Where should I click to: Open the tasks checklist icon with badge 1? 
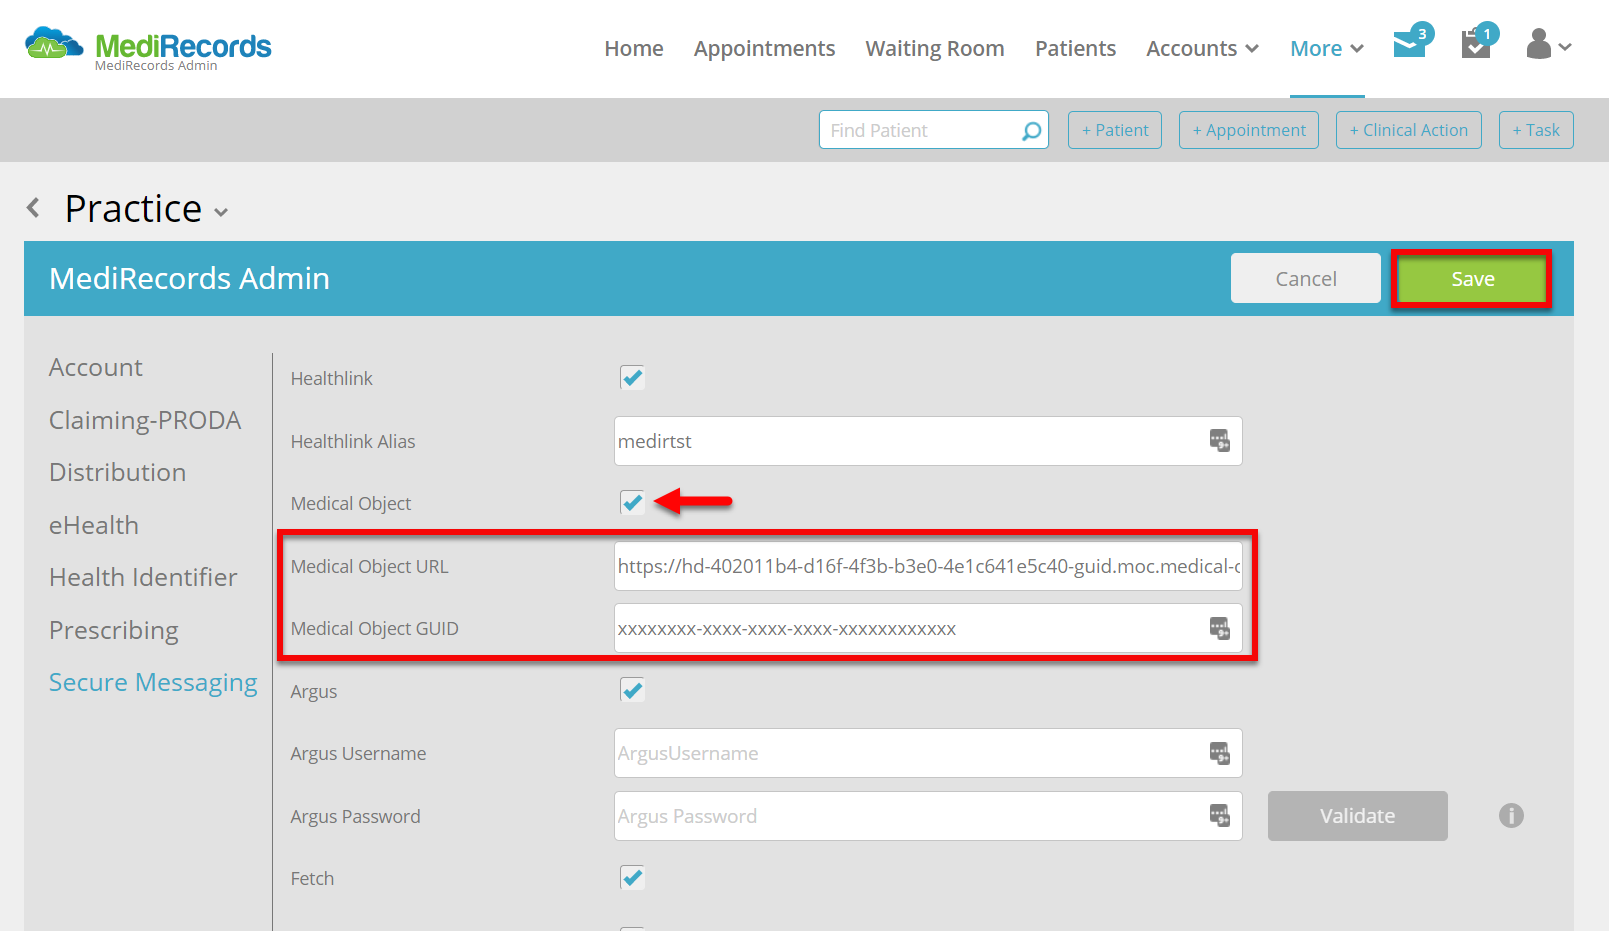(1478, 43)
